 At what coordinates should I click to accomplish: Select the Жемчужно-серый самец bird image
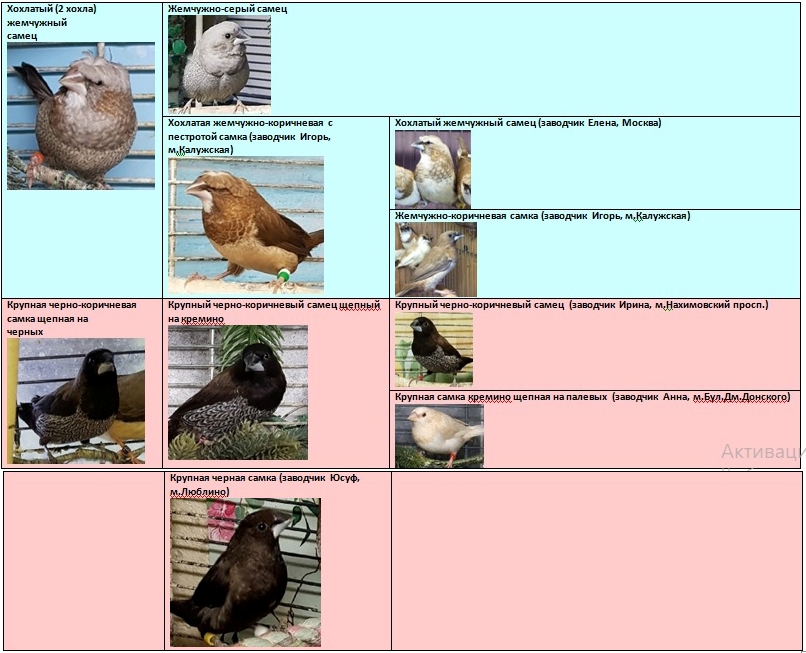(219, 64)
